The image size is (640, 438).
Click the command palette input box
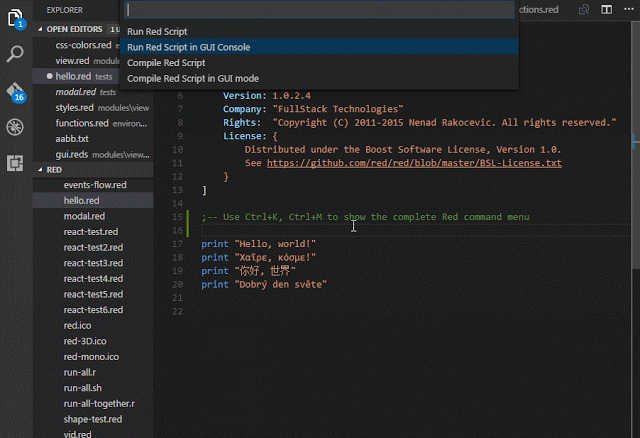click(x=319, y=10)
